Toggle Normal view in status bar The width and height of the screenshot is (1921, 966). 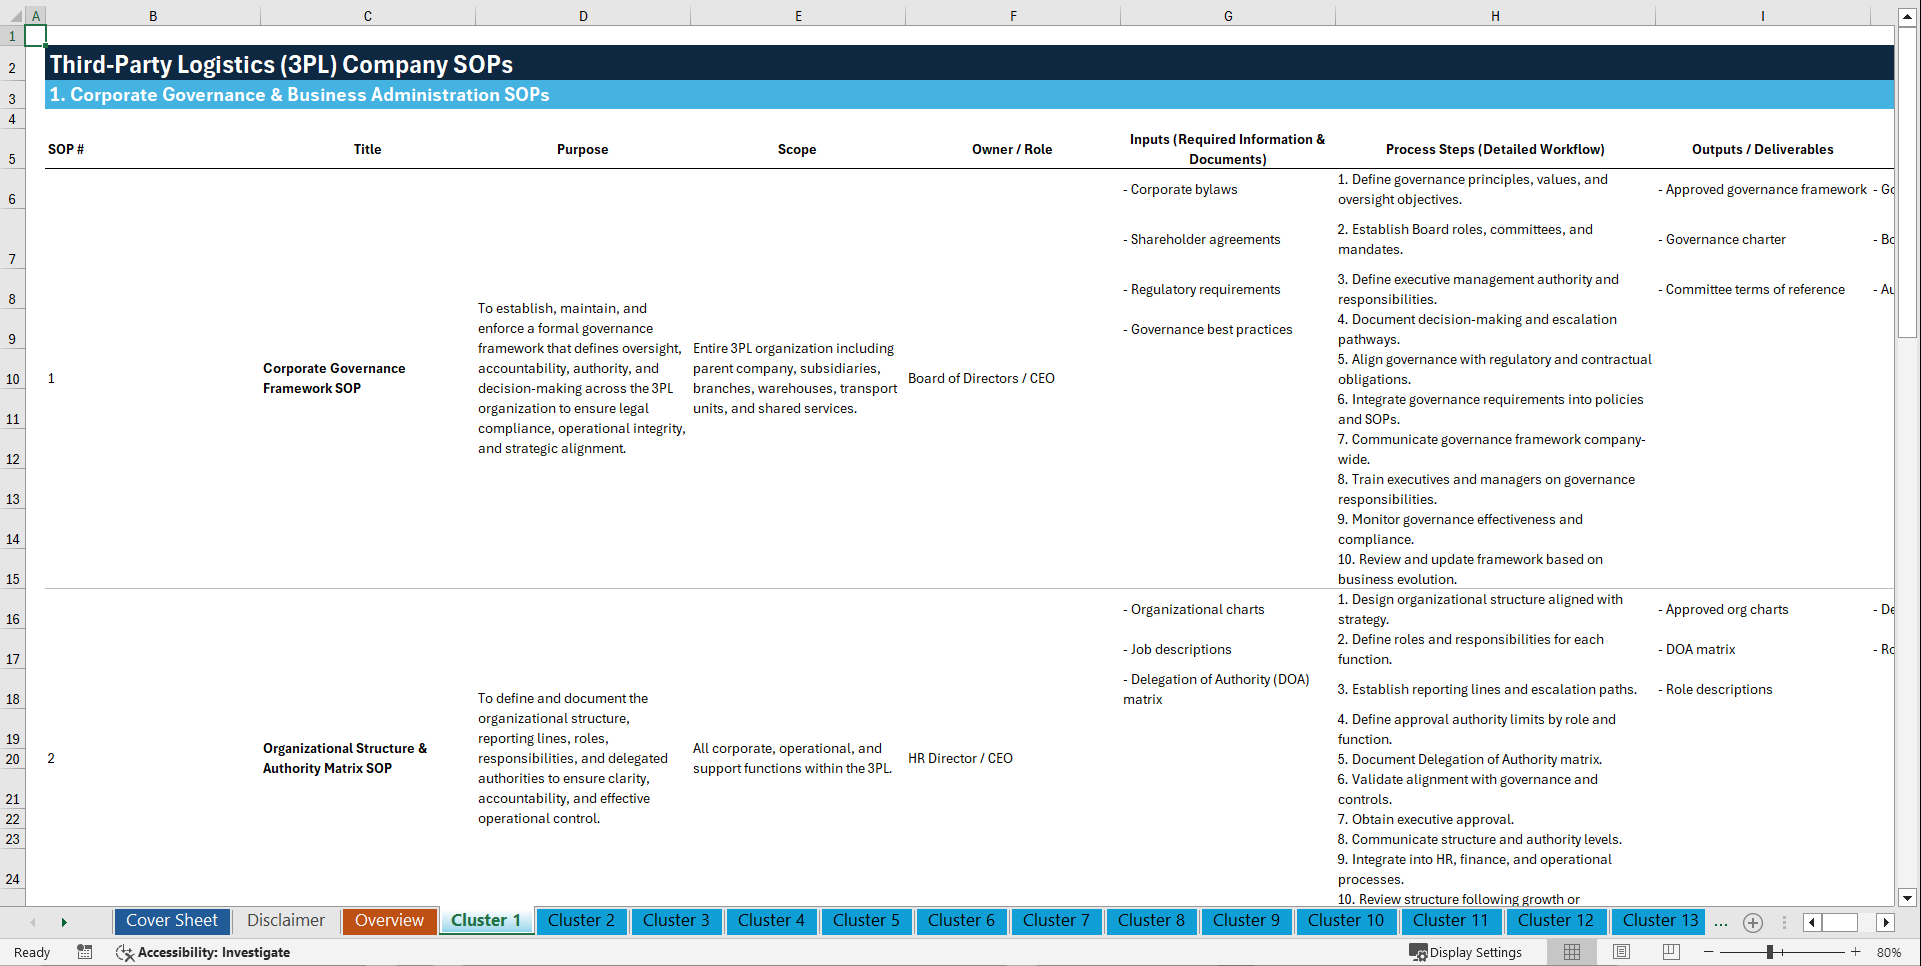point(1570,952)
